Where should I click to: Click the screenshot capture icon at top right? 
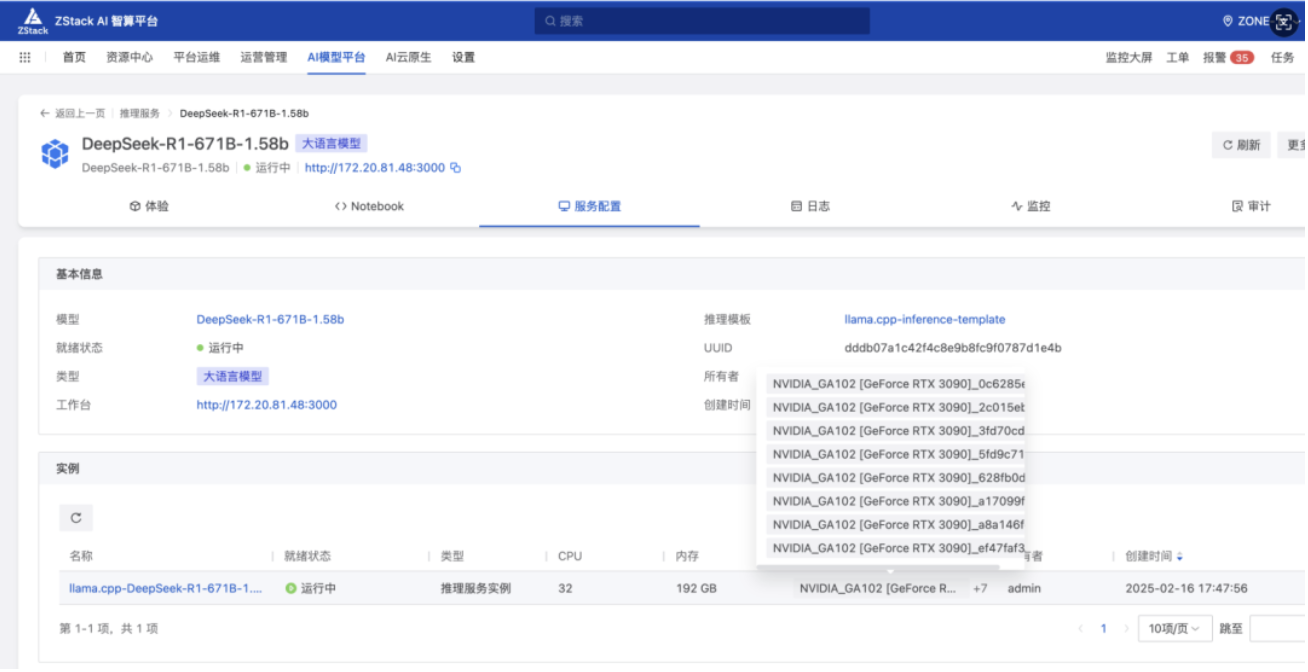[1284, 21]
